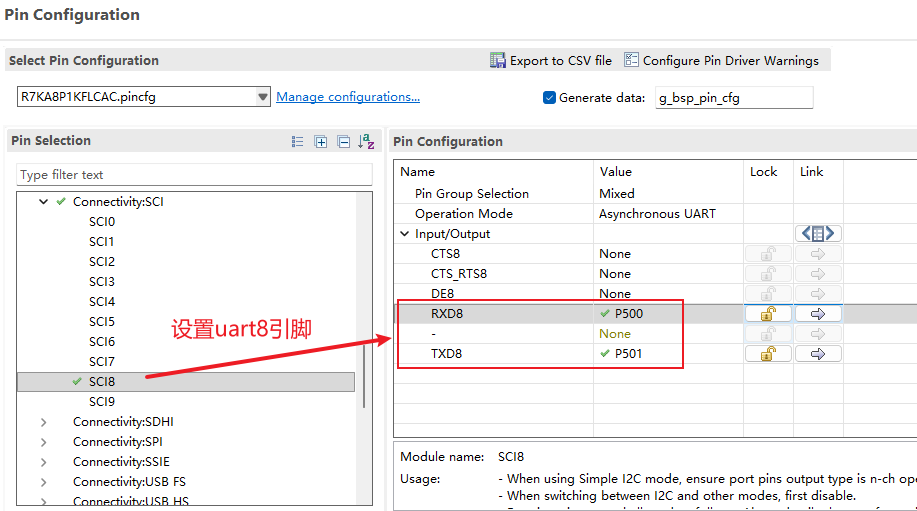Select SCI4 in the tree
Screen dimensions: 917x511
point(102,302)
